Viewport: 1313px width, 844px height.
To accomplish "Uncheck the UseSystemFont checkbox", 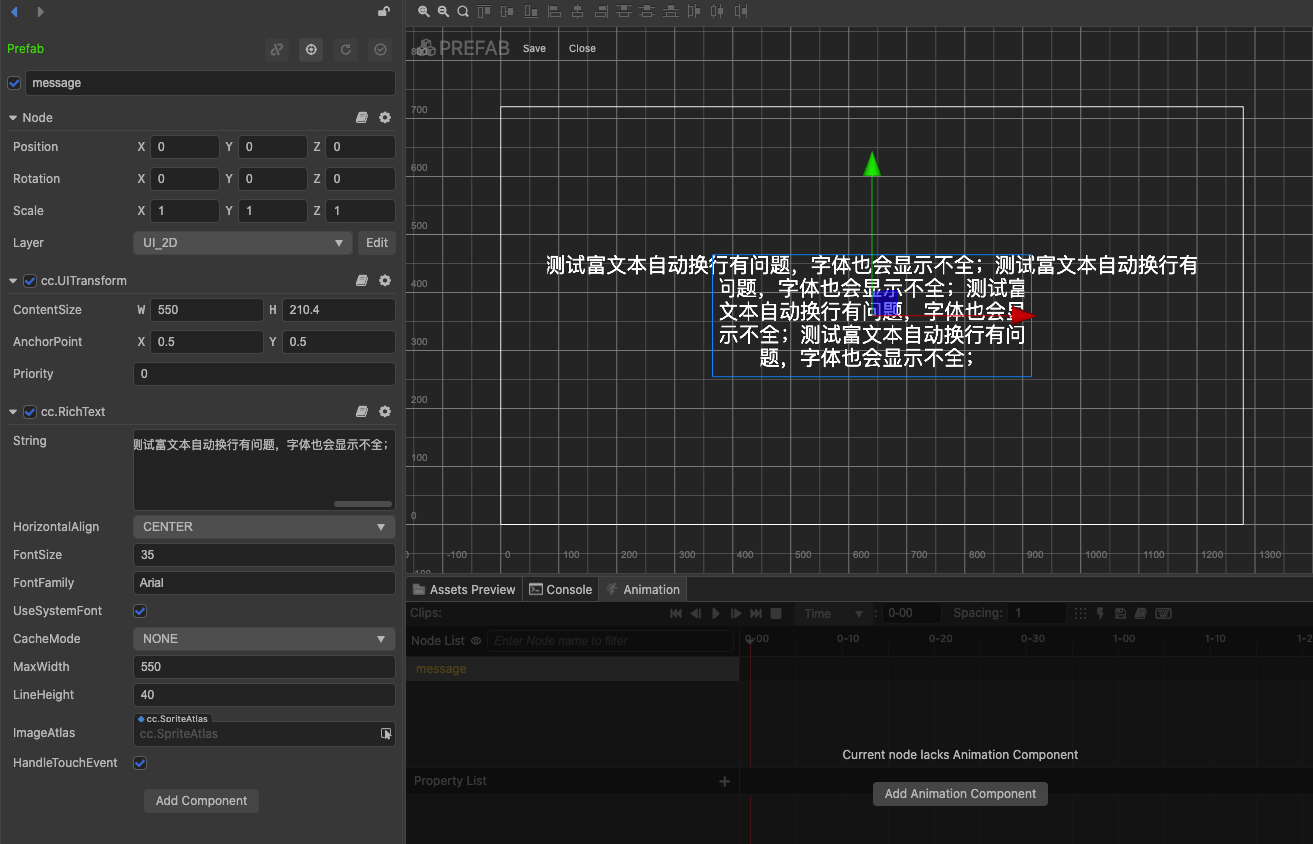I will 140,611.
